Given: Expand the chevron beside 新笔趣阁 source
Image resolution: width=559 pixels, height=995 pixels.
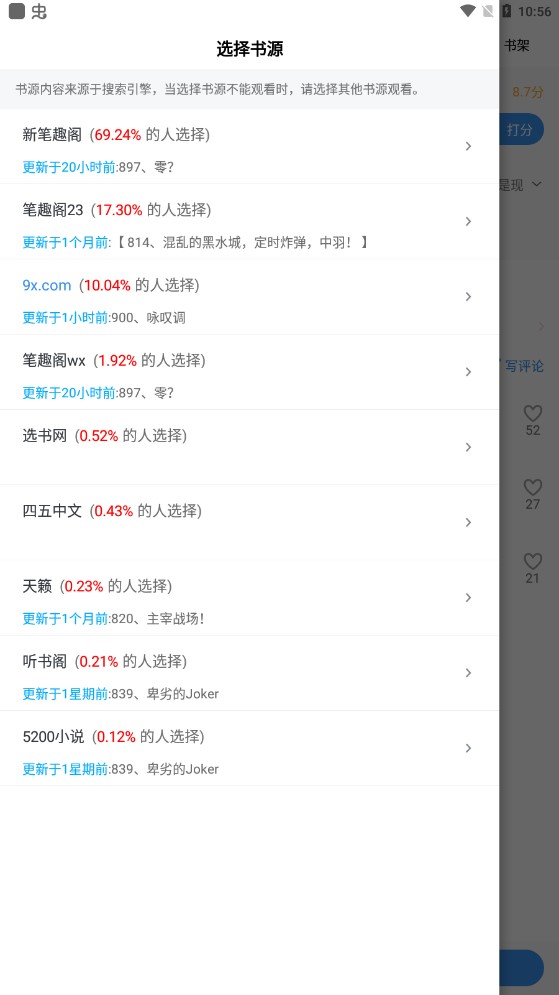Looking at the screenshot, I should click(x=468, y=146).
